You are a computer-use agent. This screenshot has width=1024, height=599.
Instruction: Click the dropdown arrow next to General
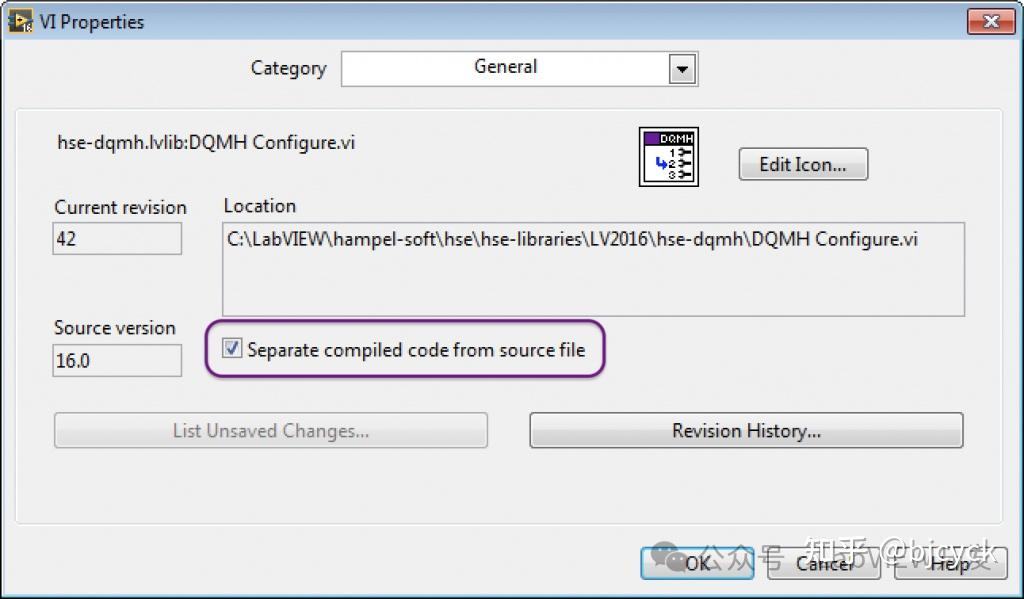[682, 68]
